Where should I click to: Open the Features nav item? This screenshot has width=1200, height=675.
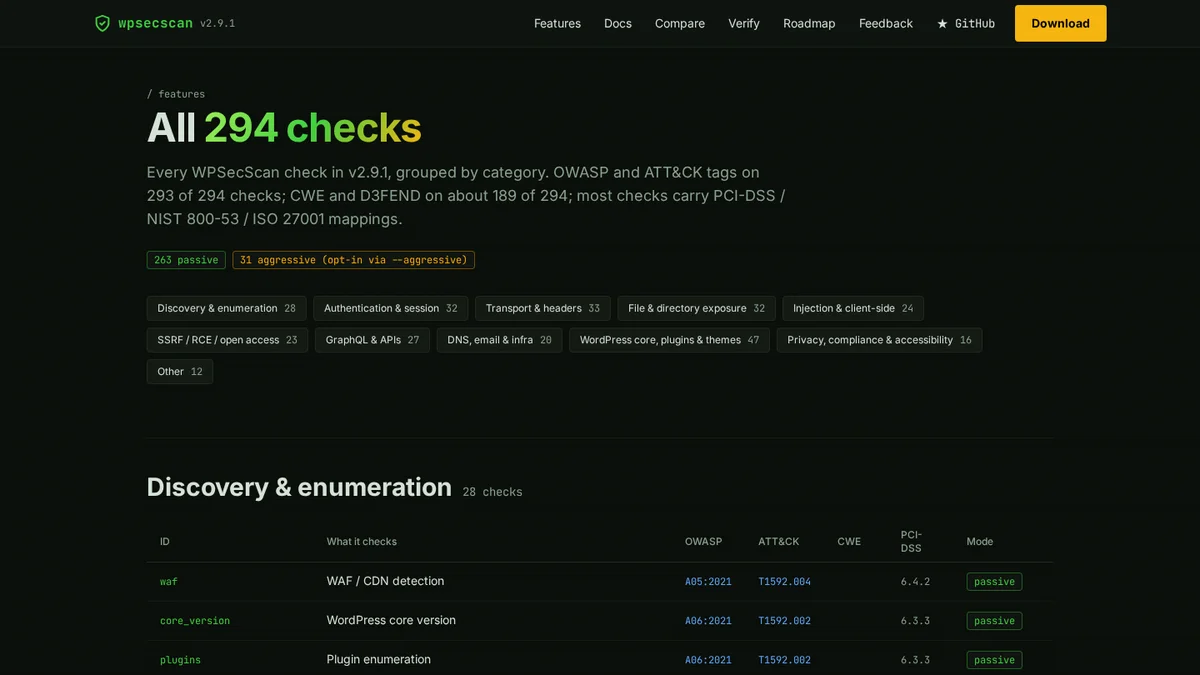[x=557, y=23]
